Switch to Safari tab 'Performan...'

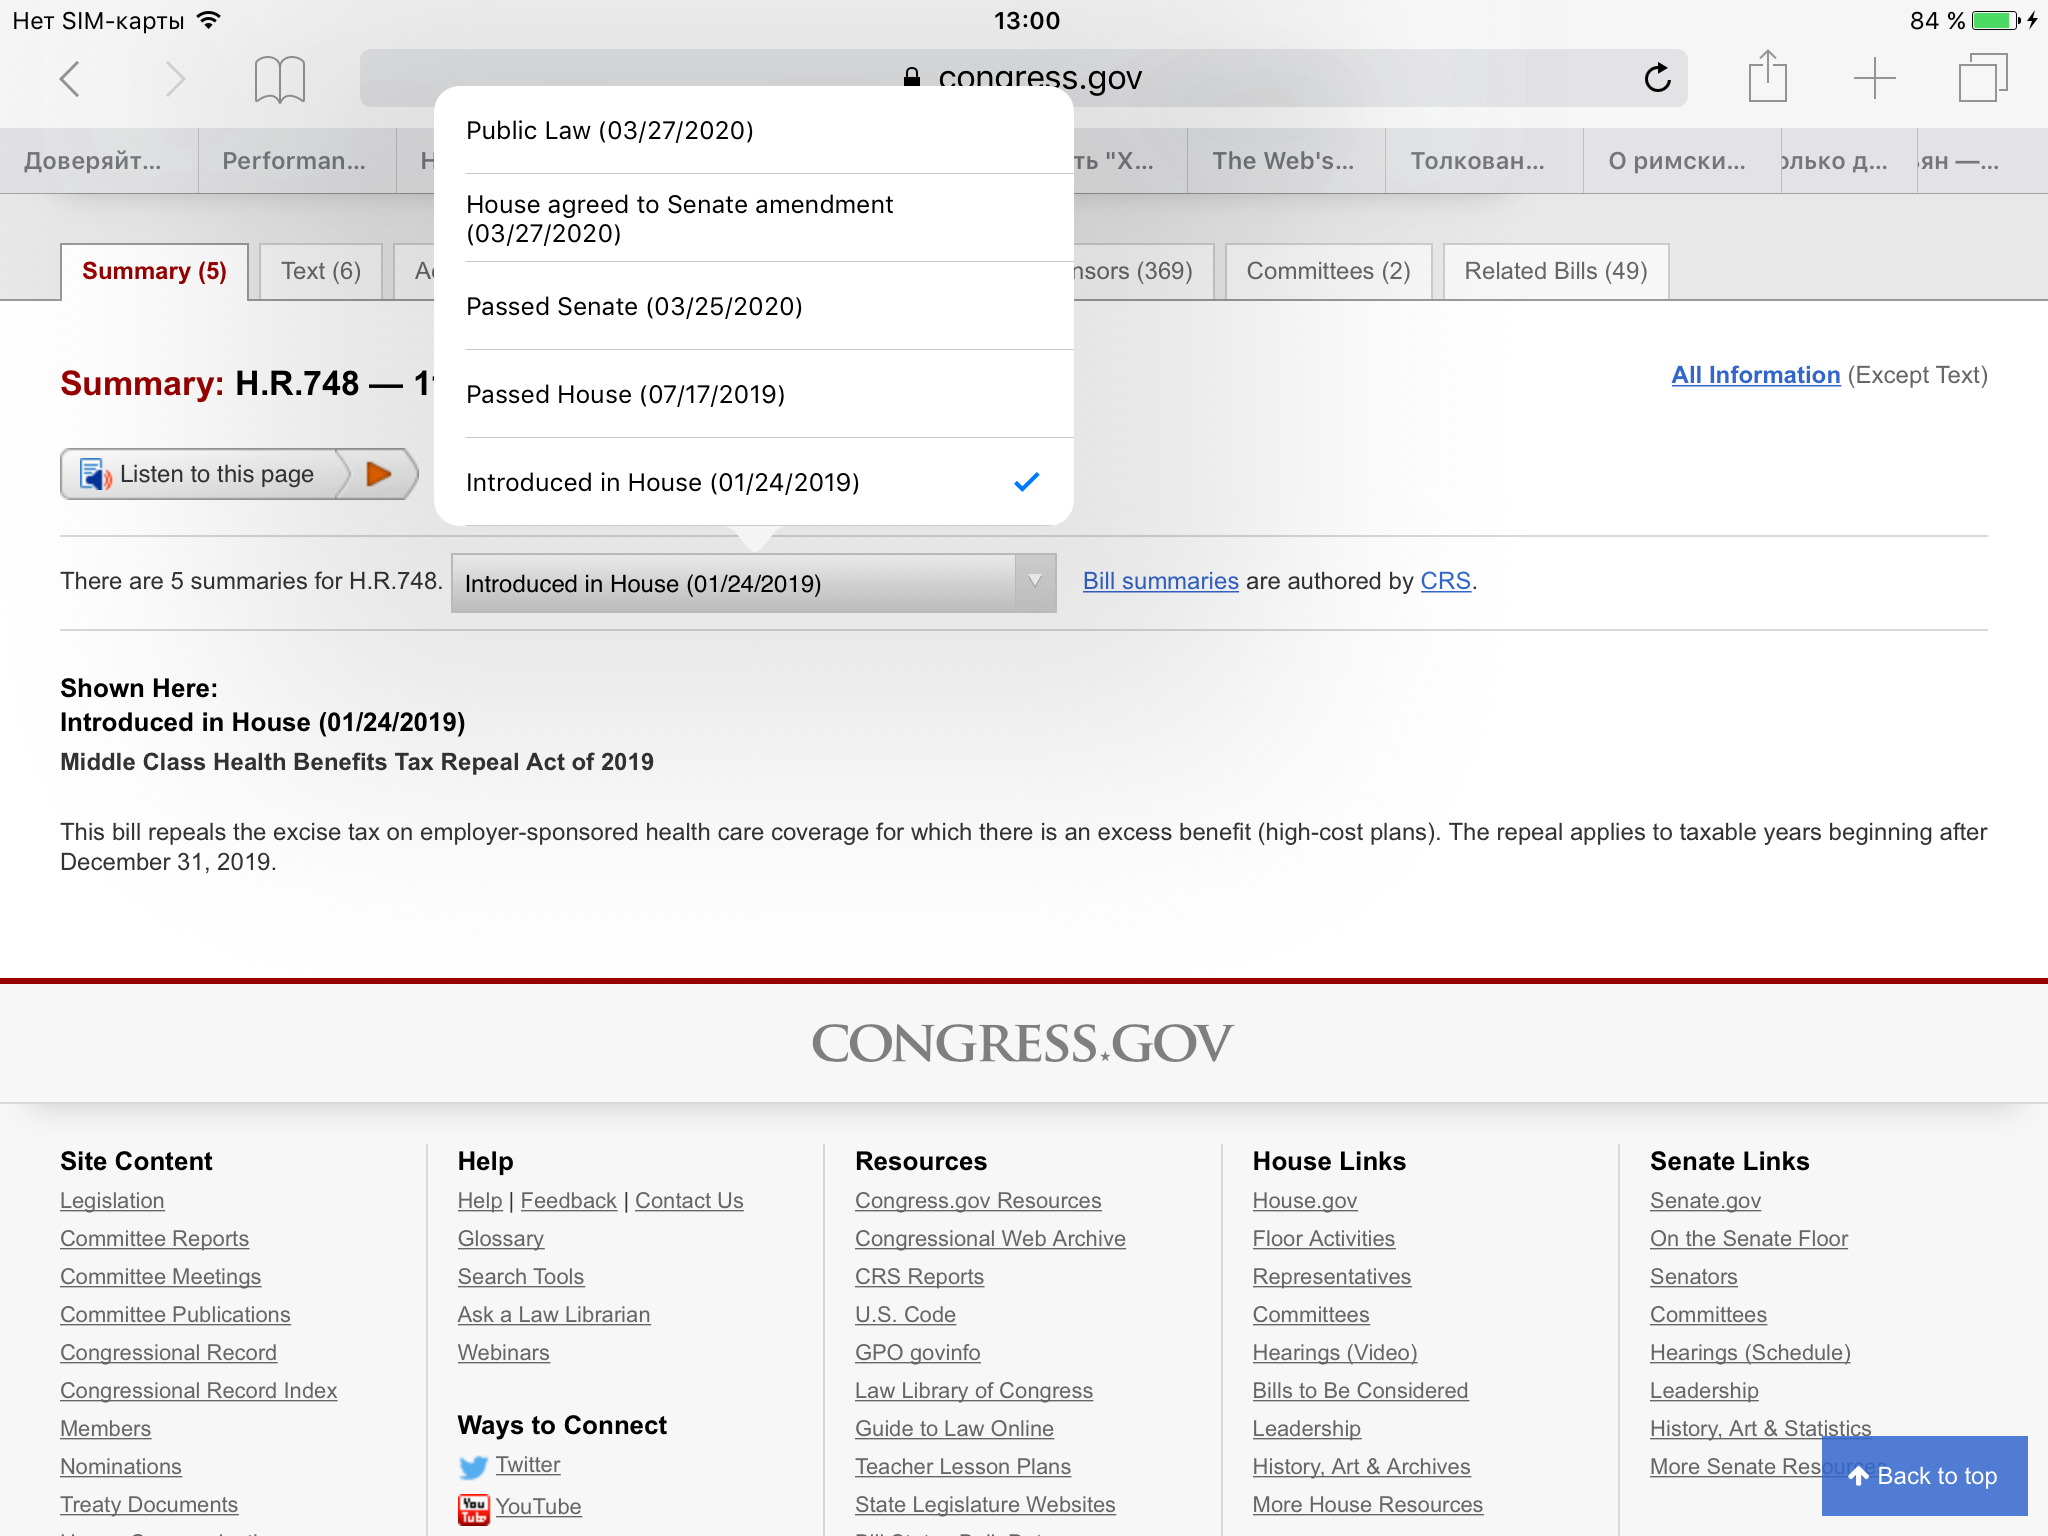[x=296, y=161]
